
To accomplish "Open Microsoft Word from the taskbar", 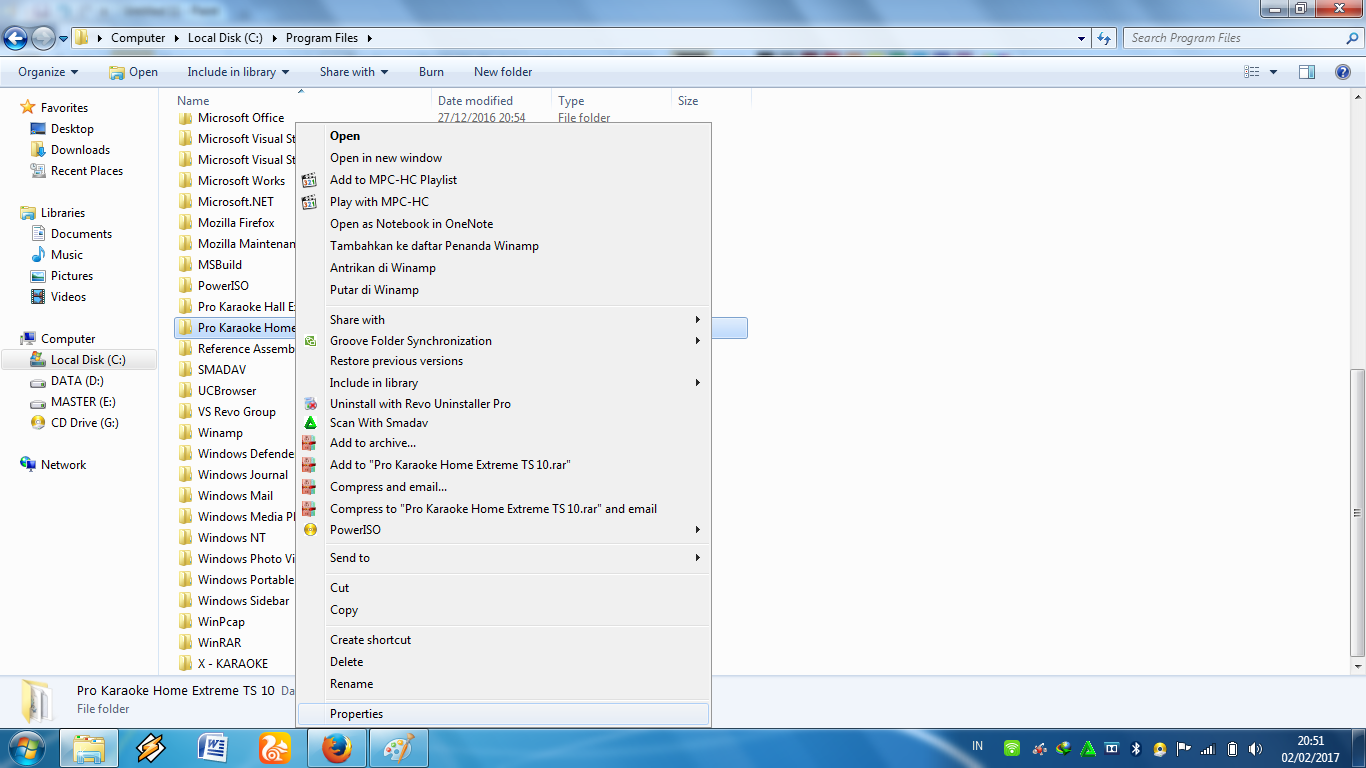I will pos(212,748).
